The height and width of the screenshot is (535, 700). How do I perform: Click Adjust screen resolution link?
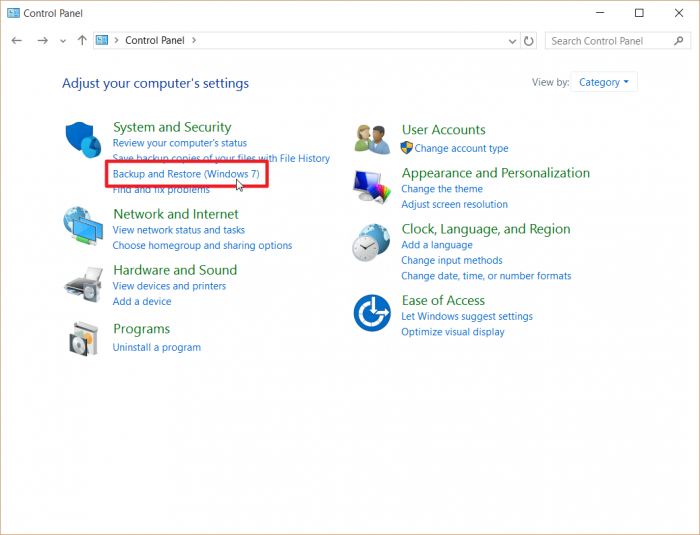click(454, 205)
